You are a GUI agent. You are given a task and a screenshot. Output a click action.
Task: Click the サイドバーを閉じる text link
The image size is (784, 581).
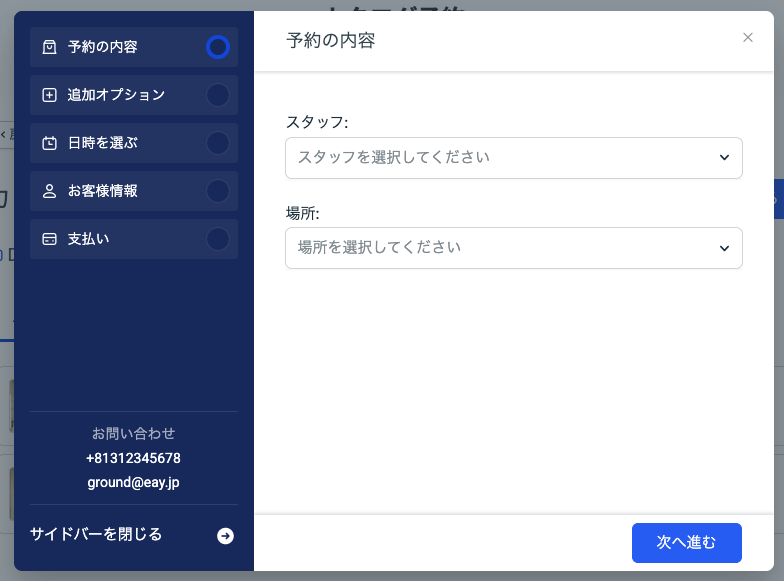coord(96,534)
